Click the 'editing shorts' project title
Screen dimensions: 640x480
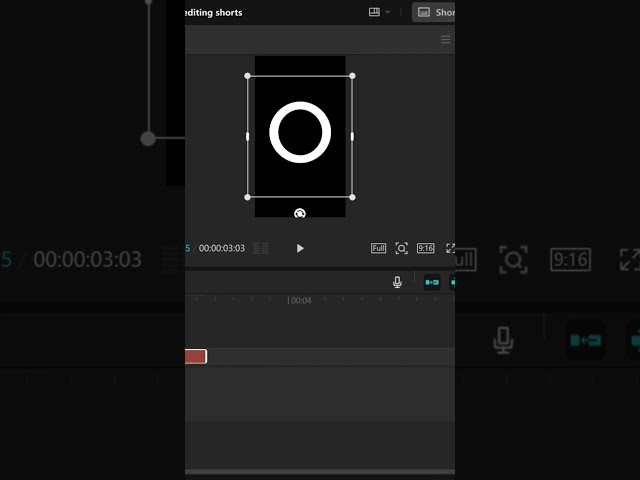(x=214, y=13)
